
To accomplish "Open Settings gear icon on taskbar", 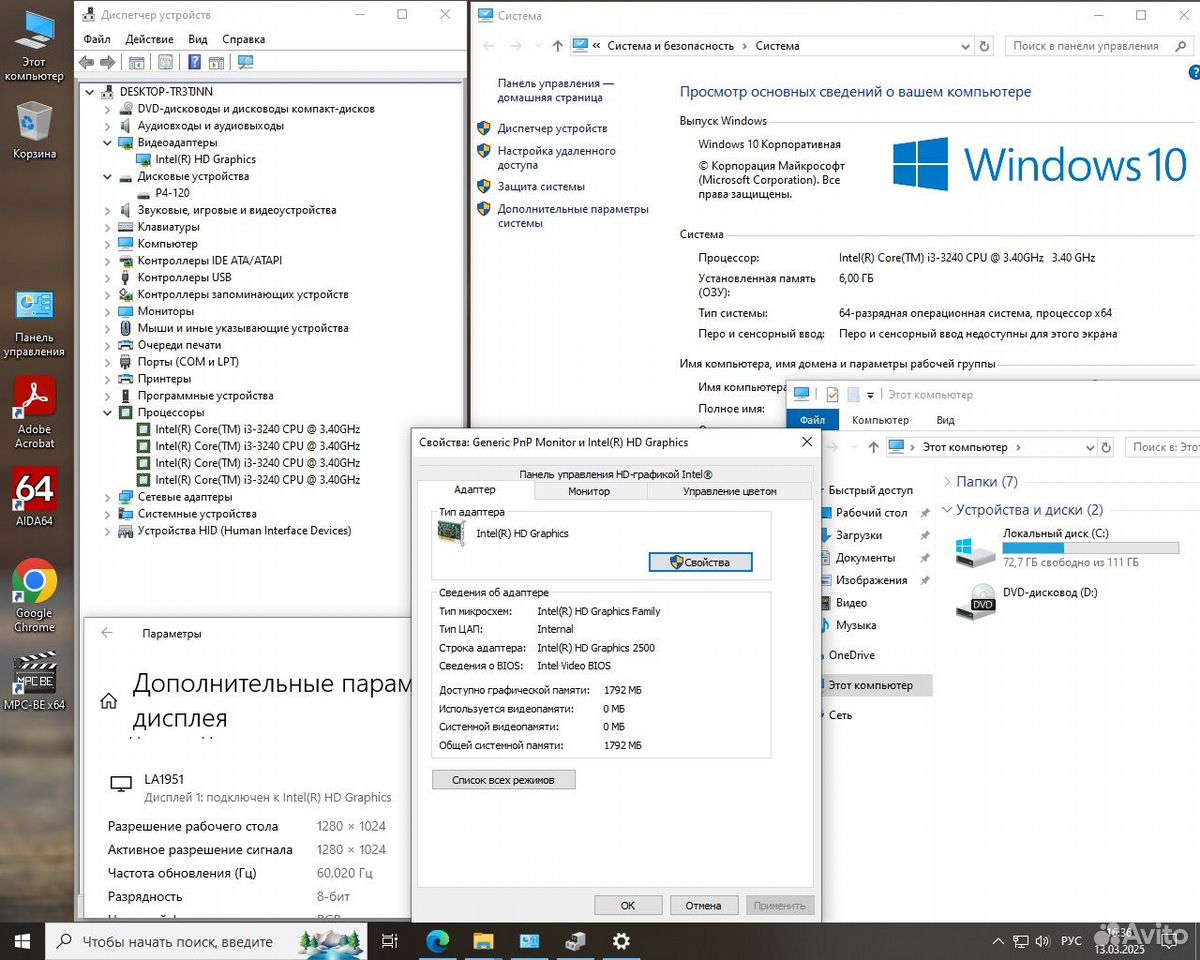I will pos(621,941).
